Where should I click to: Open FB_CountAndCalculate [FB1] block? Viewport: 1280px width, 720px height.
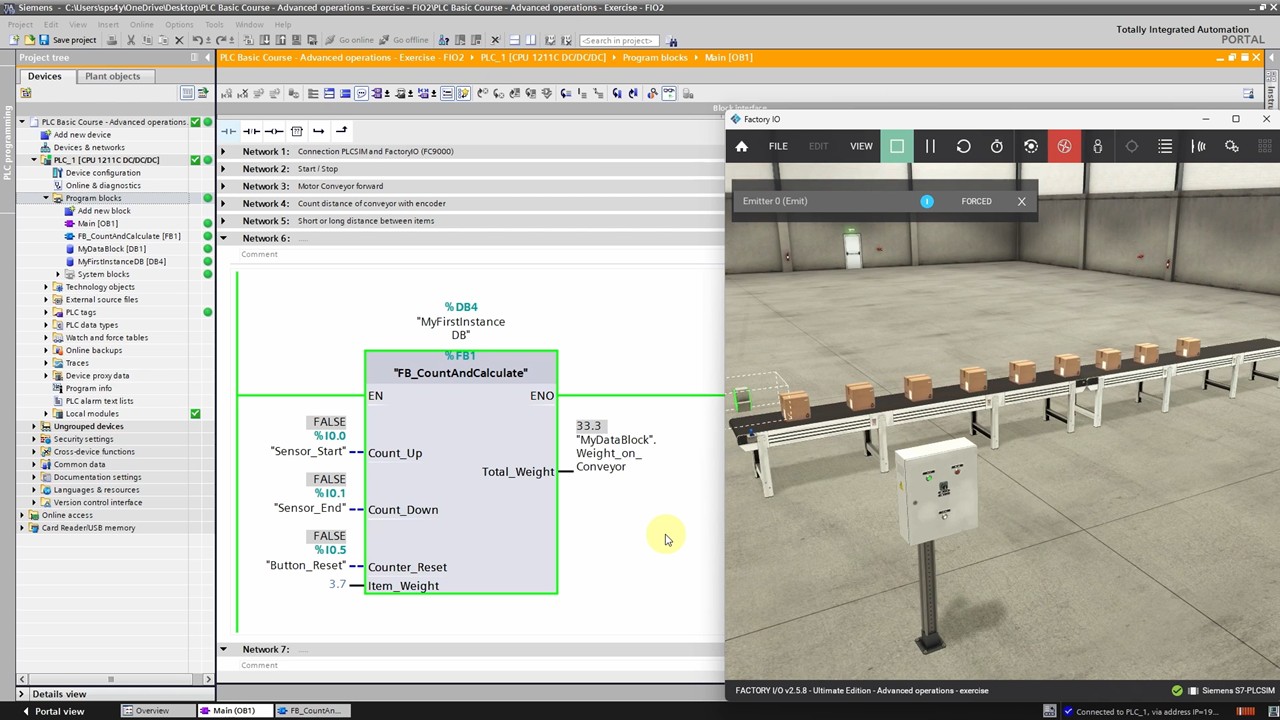(x=129, y=236)
